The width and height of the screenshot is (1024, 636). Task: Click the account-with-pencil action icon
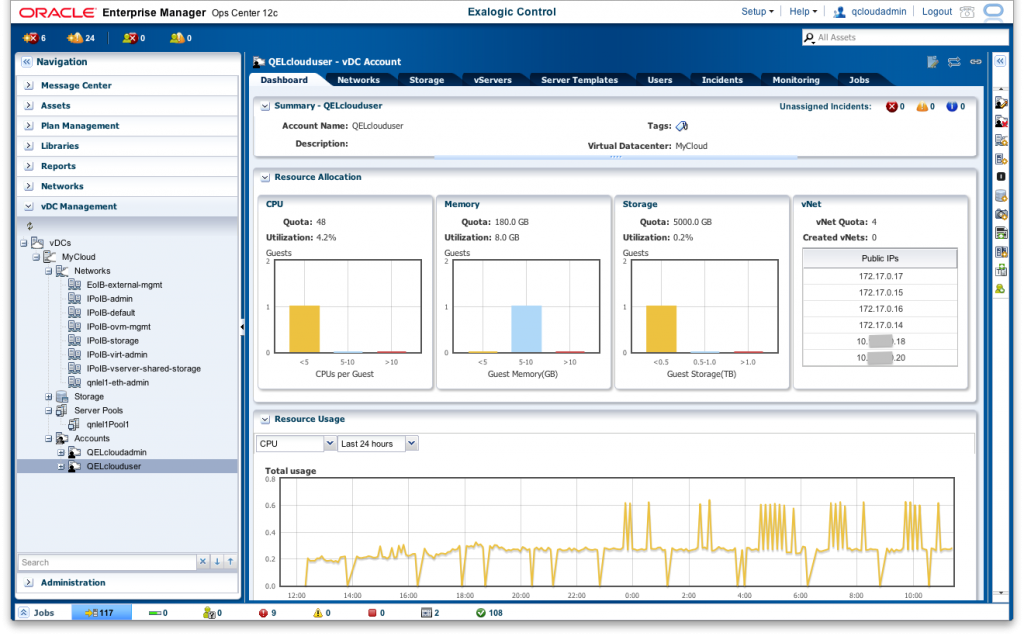[1001, 103]
